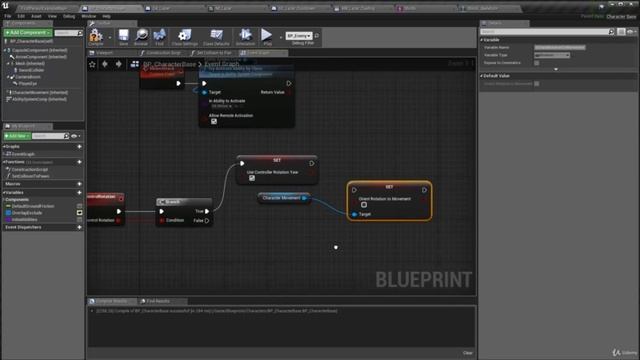Viewport: 640px width, 360px height.
Task: Toggle Orient Rotation to Movement checkbox on SET node
Action: click(x=364, y=205)
